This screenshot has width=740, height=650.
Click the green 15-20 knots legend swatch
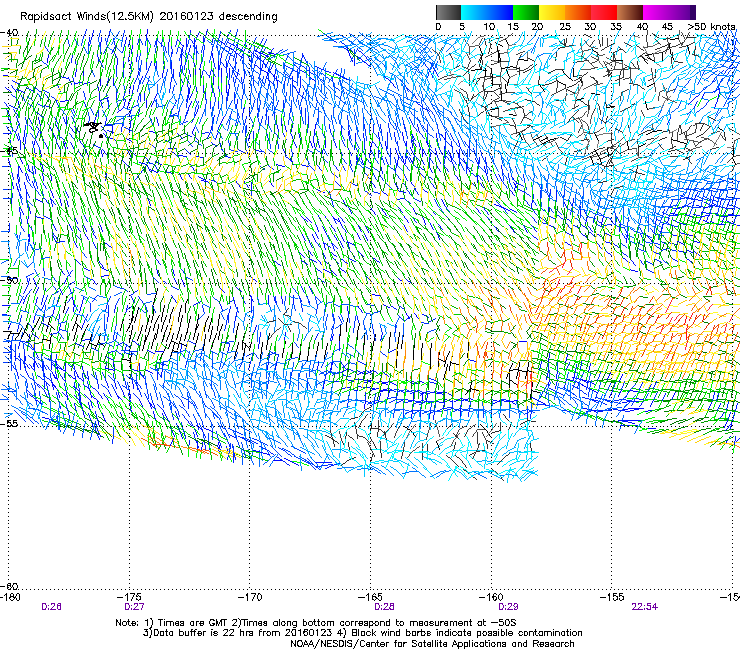tap(526, 12)
